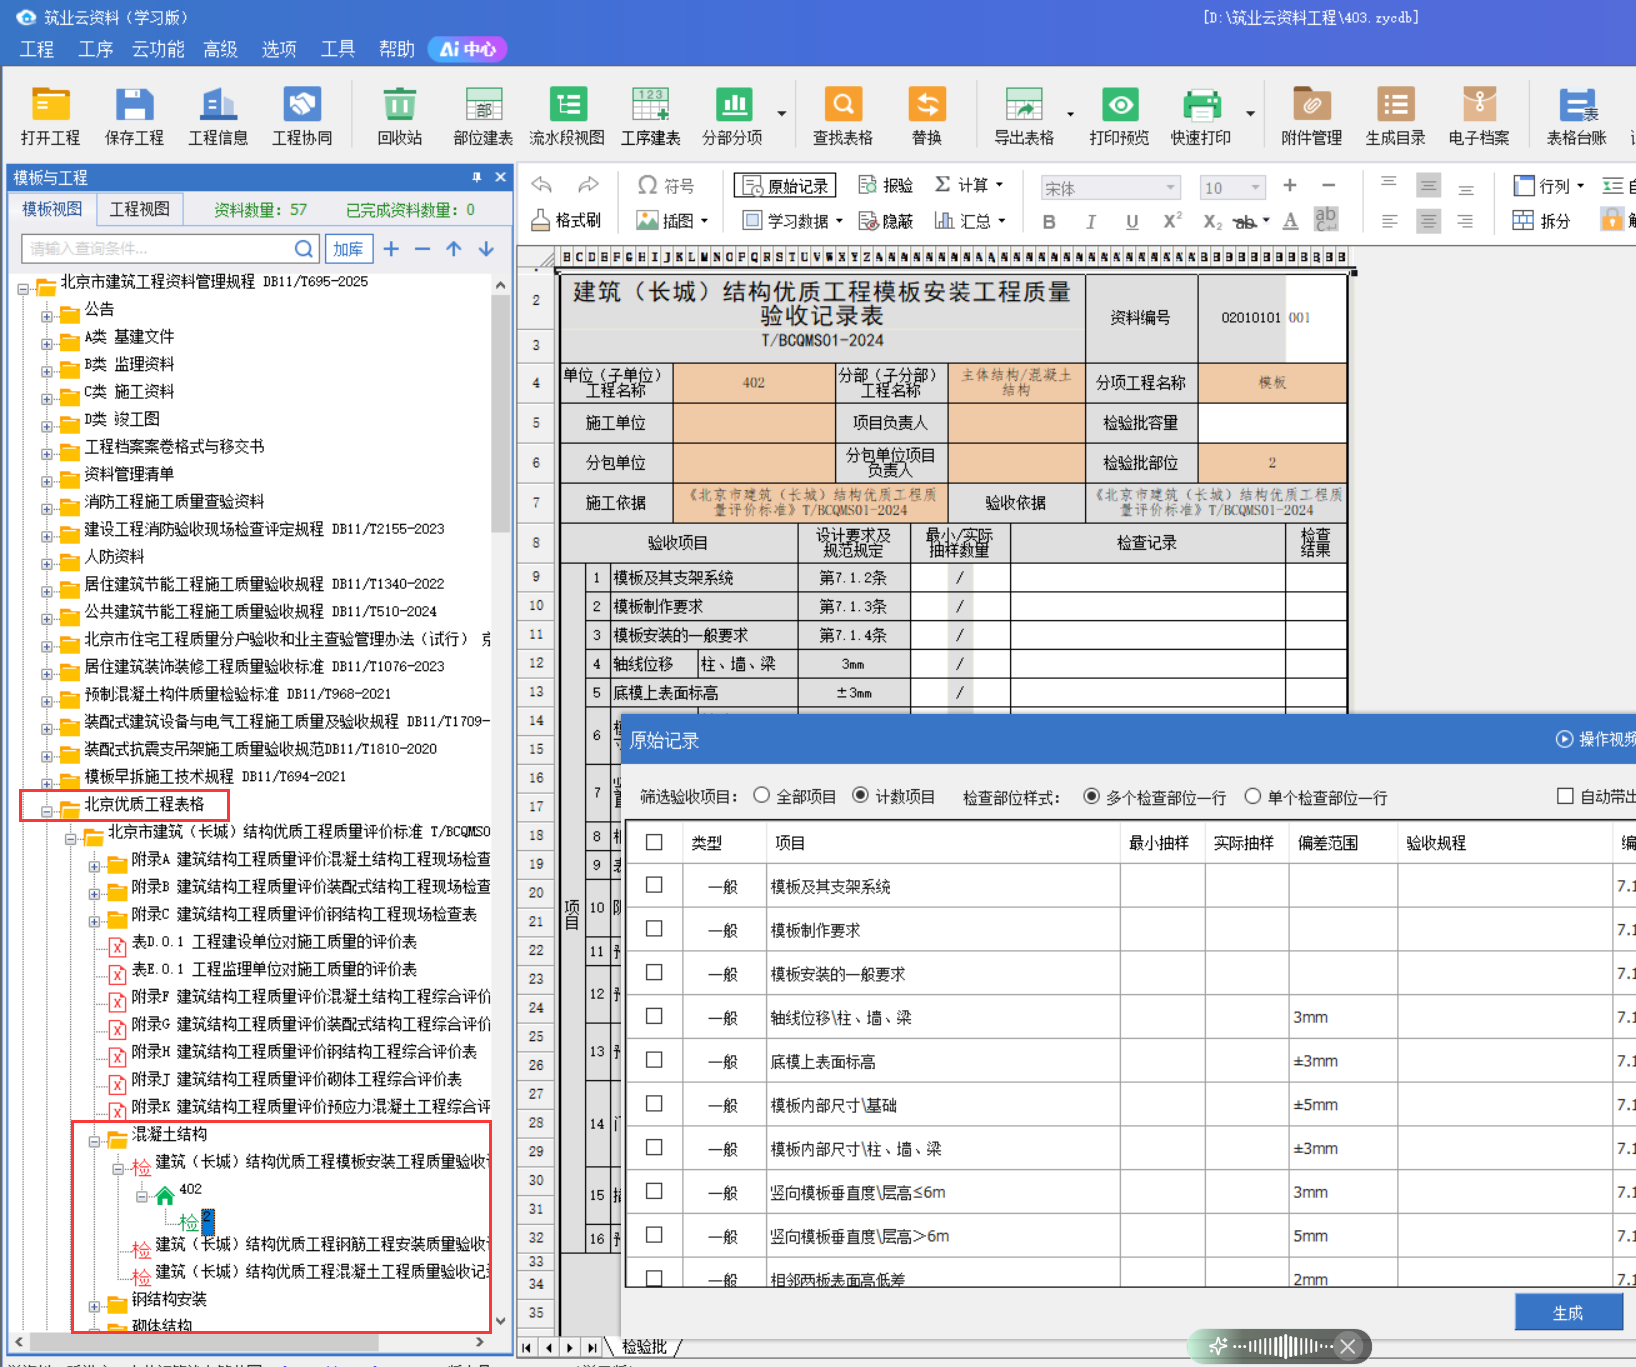1636x1367 pixels.
Task: Click the 加库 button
Action: click(348, 249)
